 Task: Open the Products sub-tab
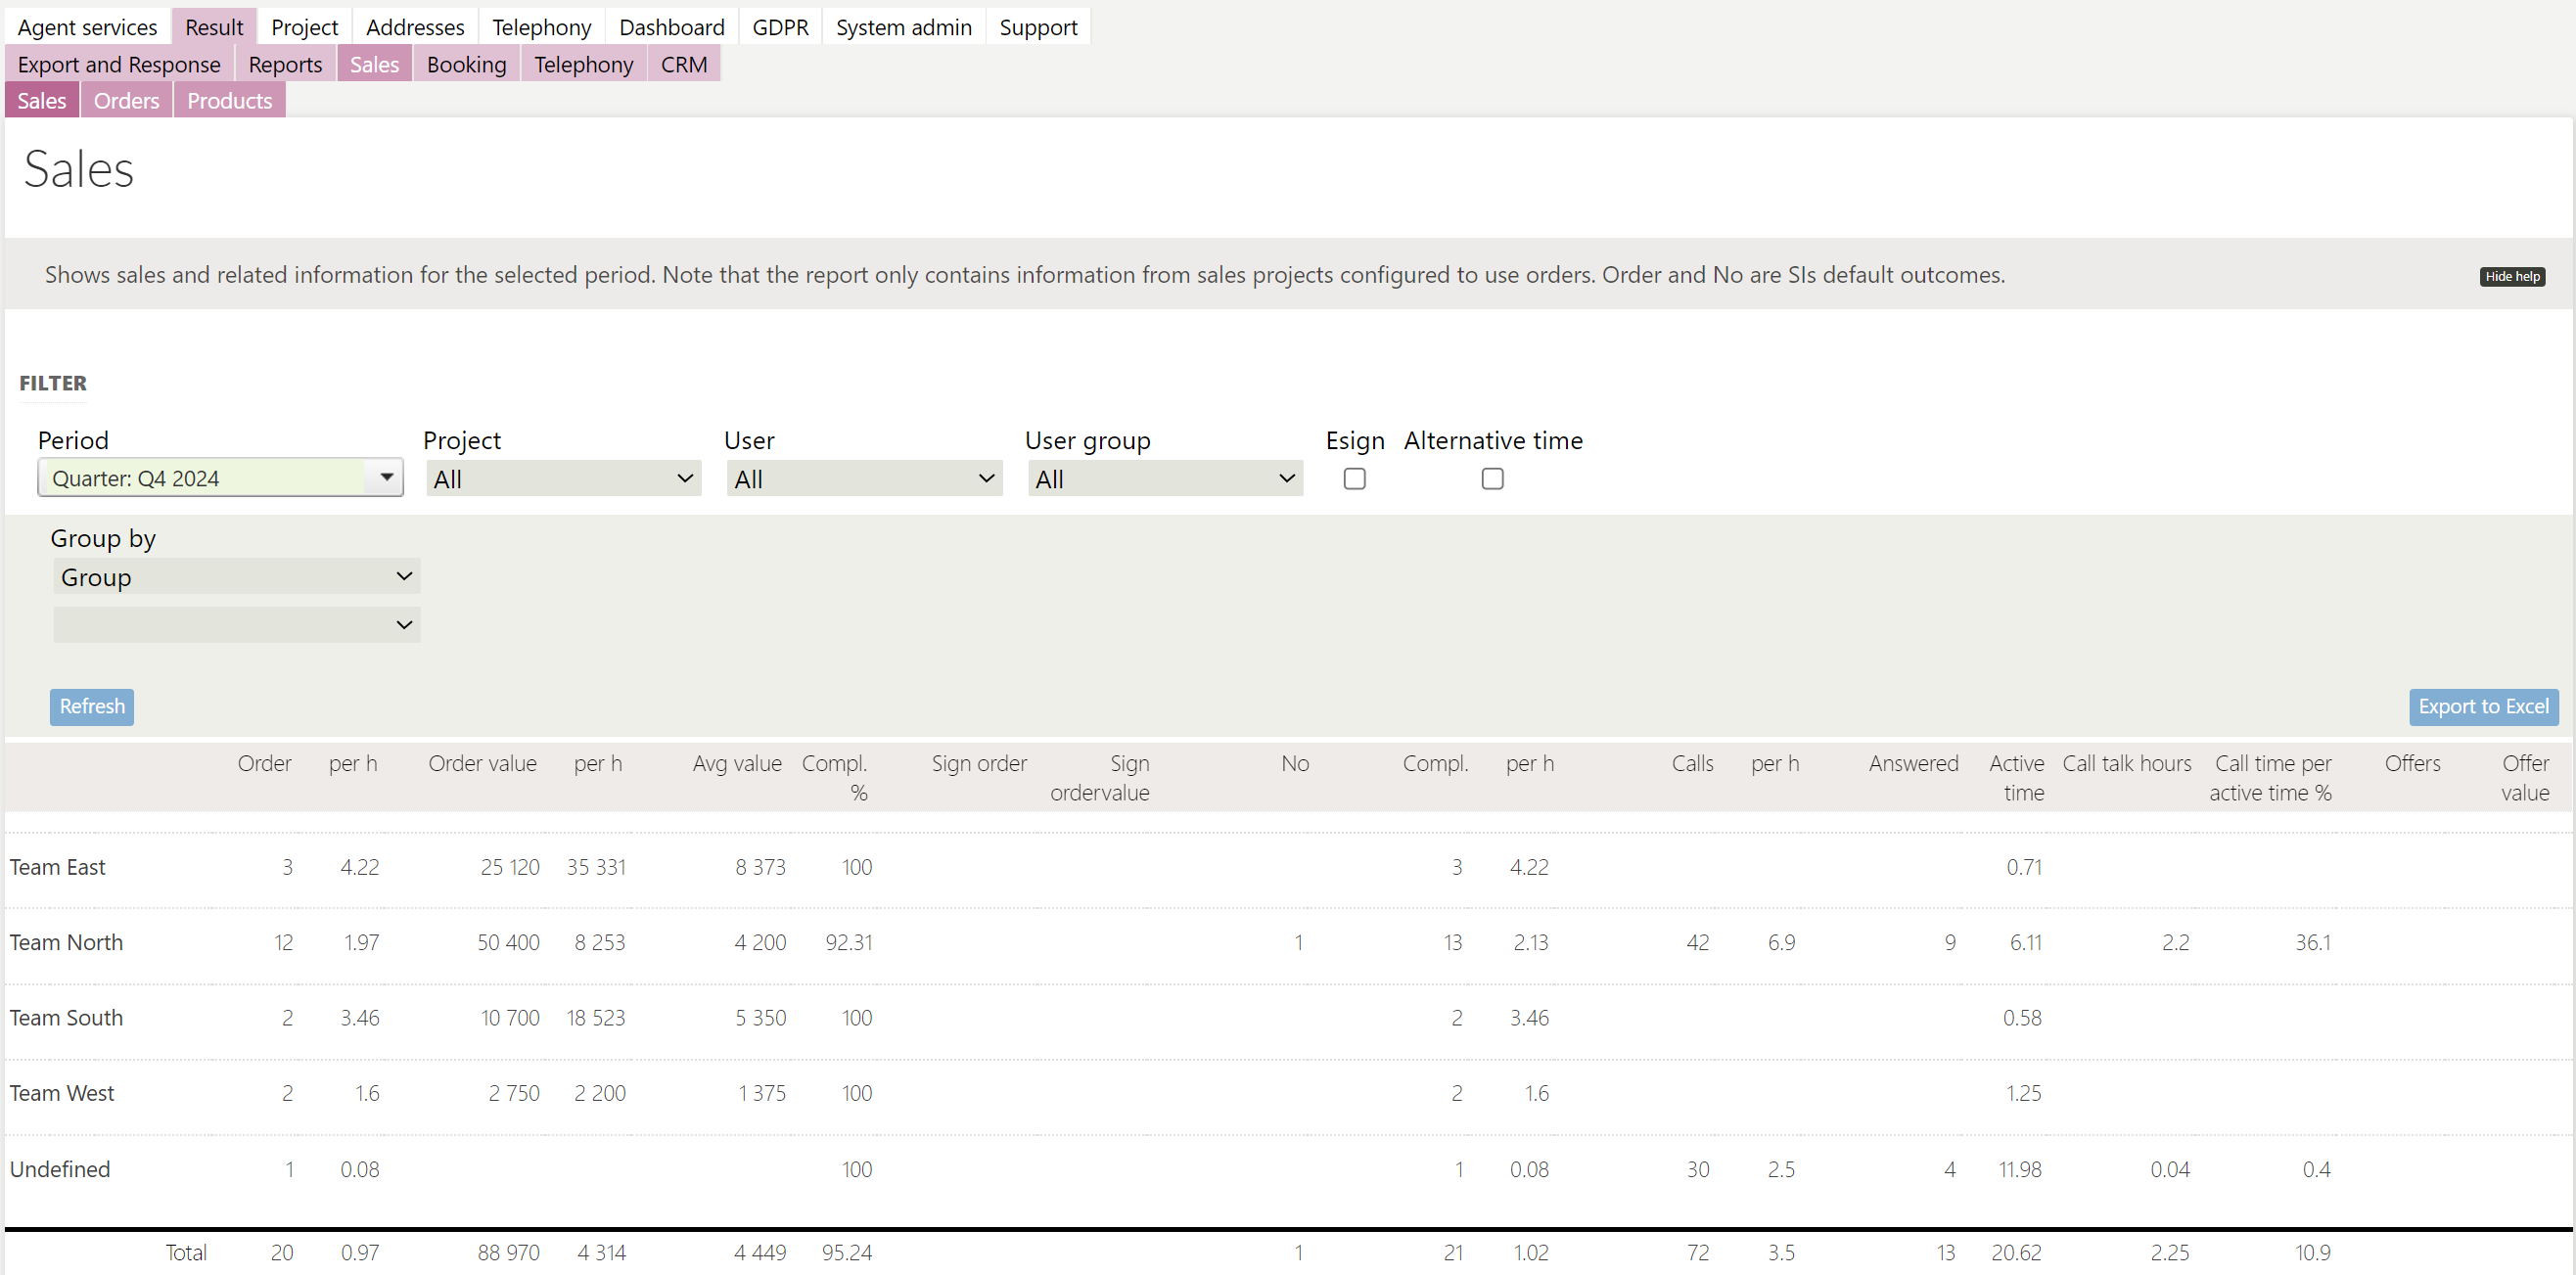coord(229,101)
